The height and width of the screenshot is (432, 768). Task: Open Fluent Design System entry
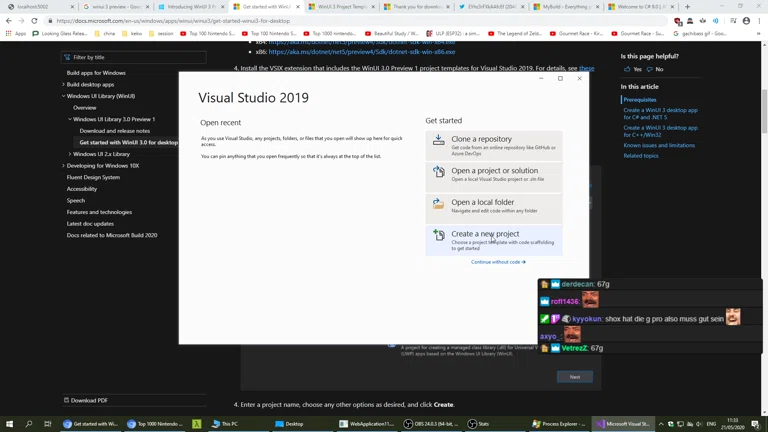coord(93,177)
